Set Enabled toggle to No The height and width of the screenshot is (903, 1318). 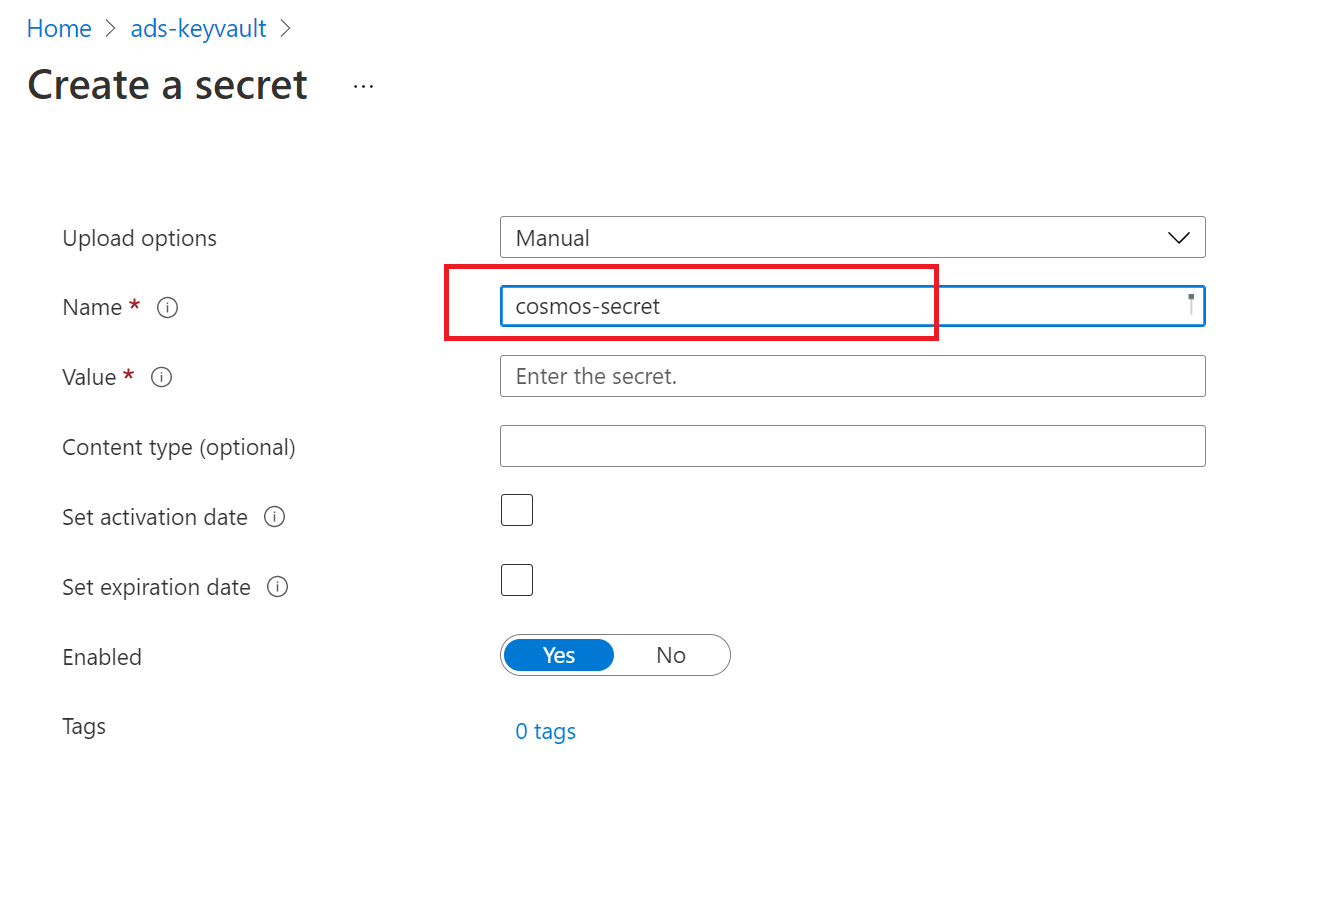pyautogui.click(x=671, y=655)
